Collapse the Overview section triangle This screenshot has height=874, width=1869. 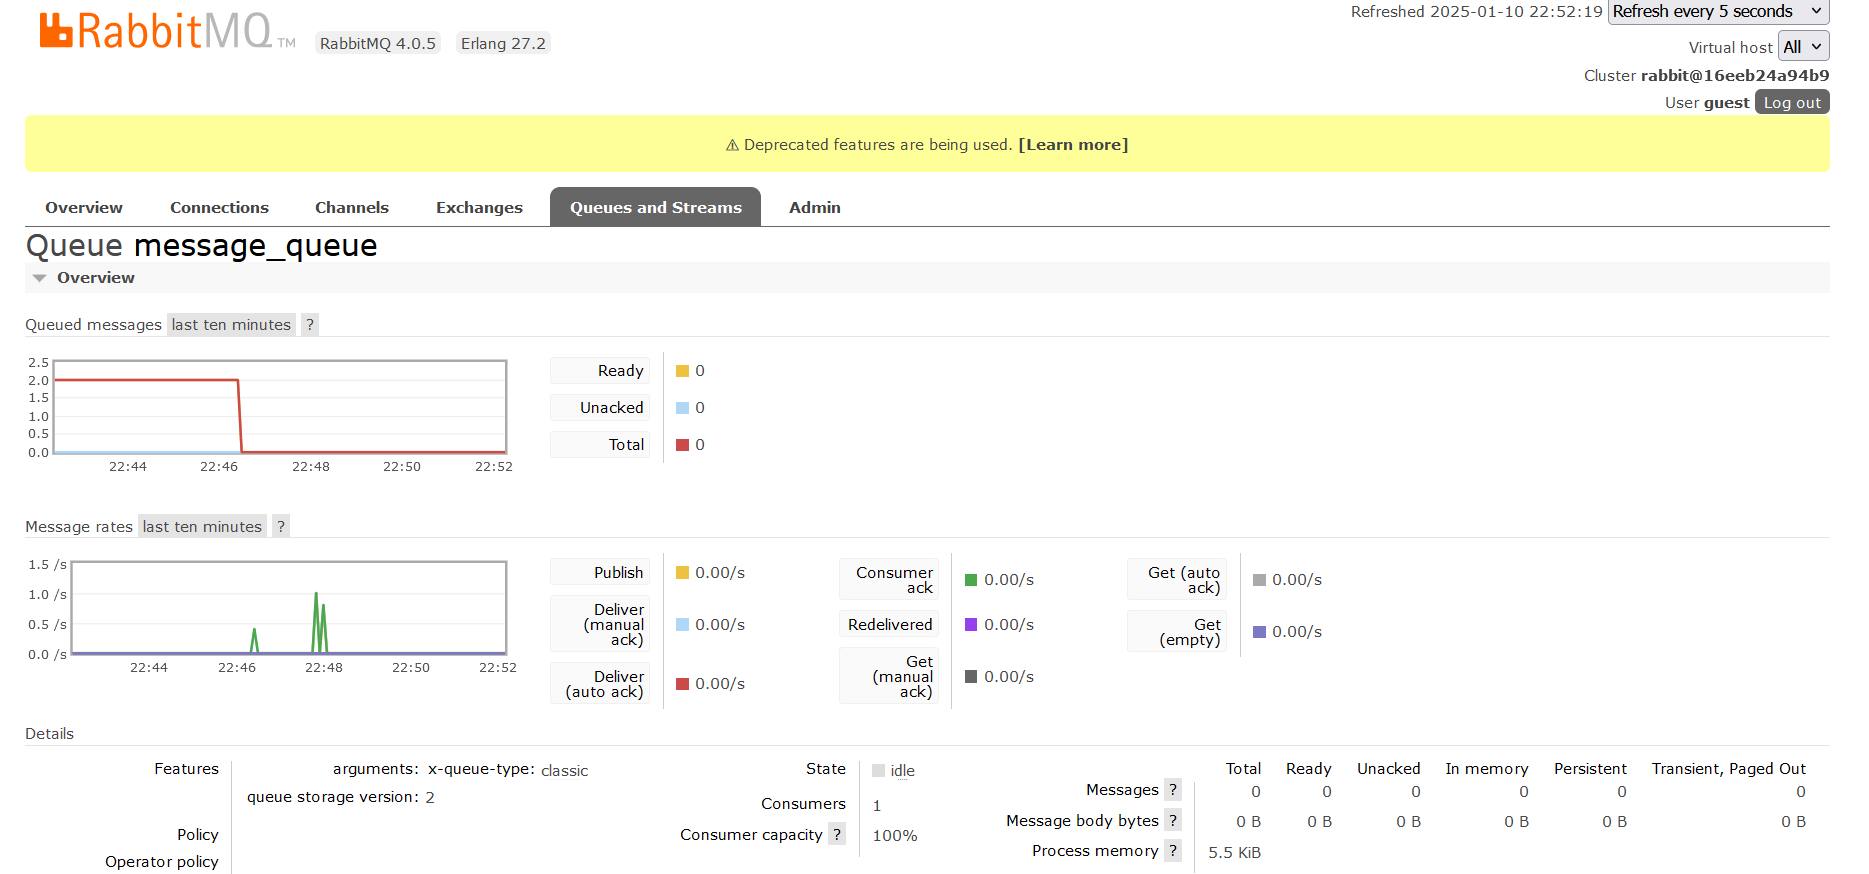tap(39, 278)
